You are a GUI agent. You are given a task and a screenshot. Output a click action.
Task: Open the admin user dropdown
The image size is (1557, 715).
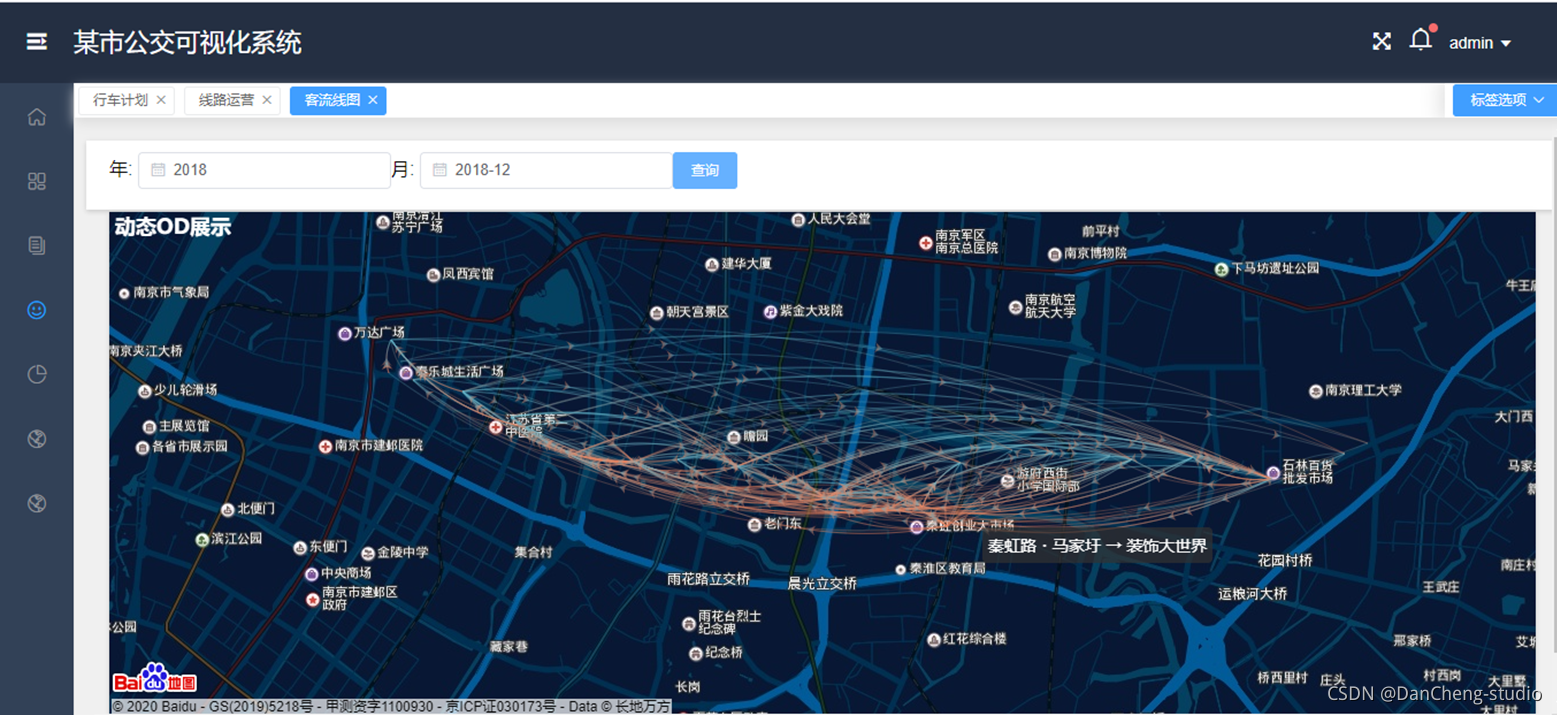pos(1479,43)
